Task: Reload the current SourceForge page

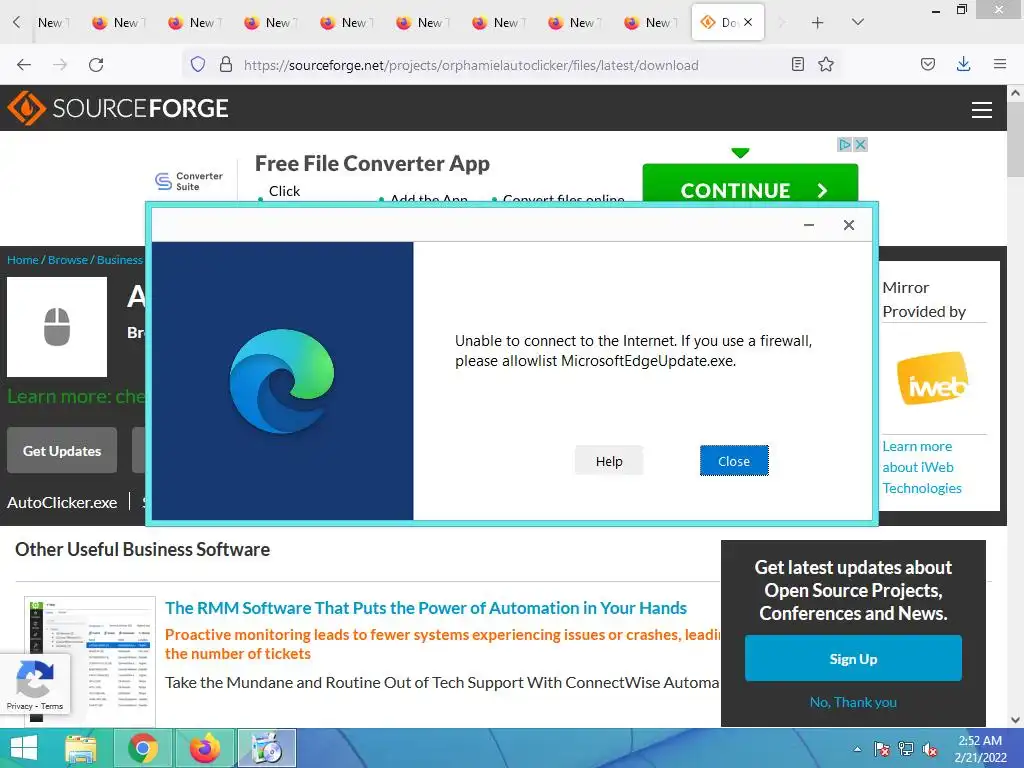Action: 96,65
